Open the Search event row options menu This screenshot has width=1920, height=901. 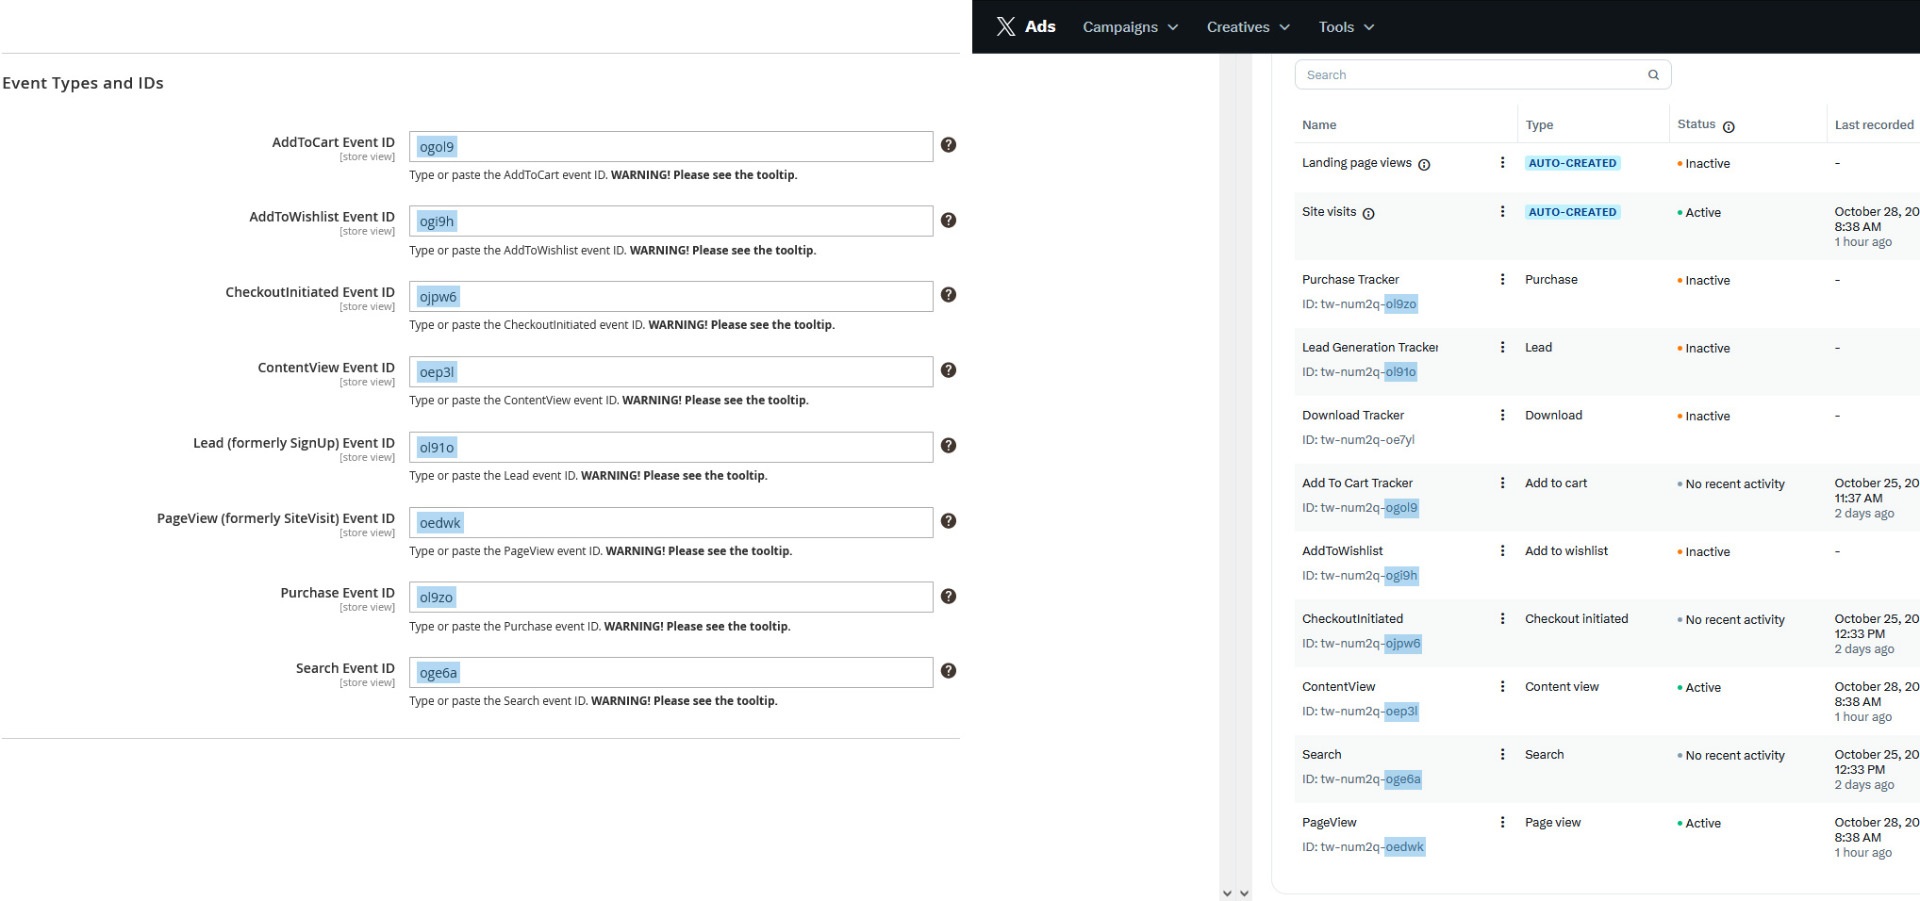coord(1502,756)
